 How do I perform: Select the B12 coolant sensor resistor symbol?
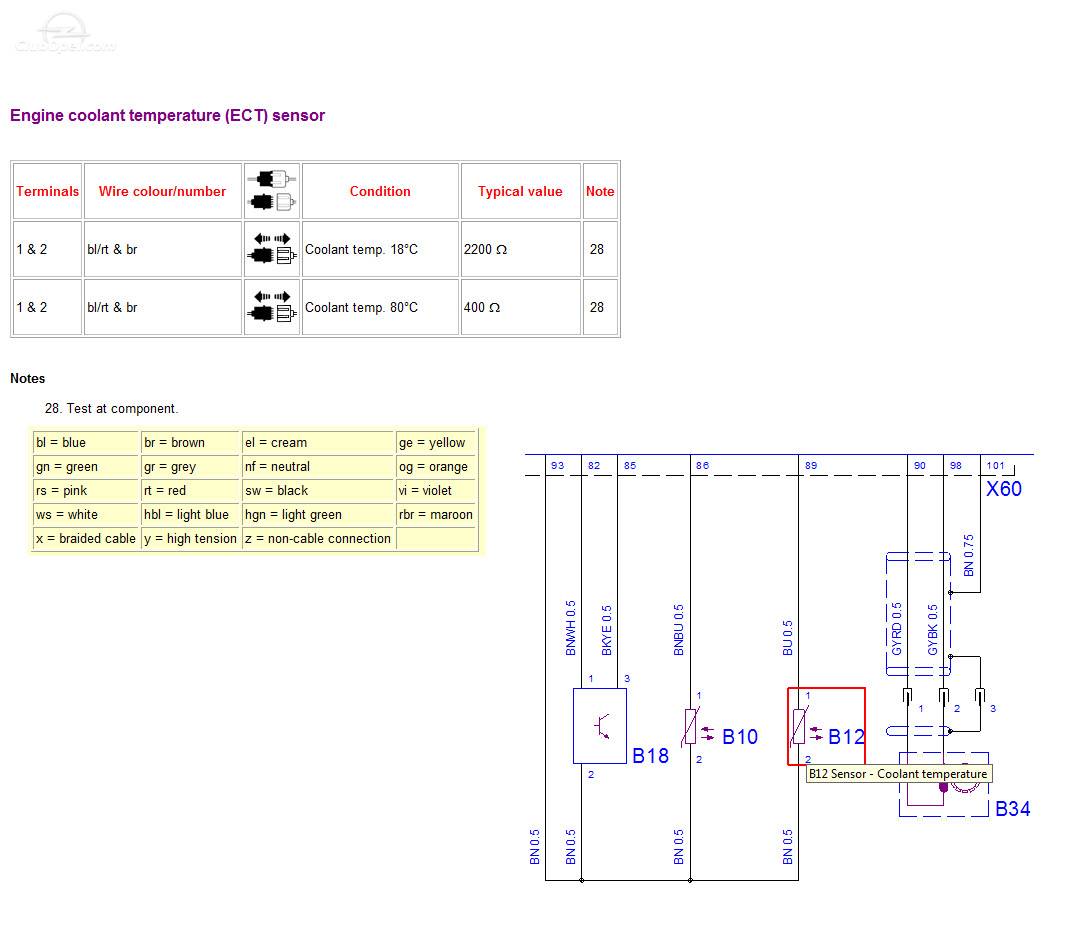(798, 726)
